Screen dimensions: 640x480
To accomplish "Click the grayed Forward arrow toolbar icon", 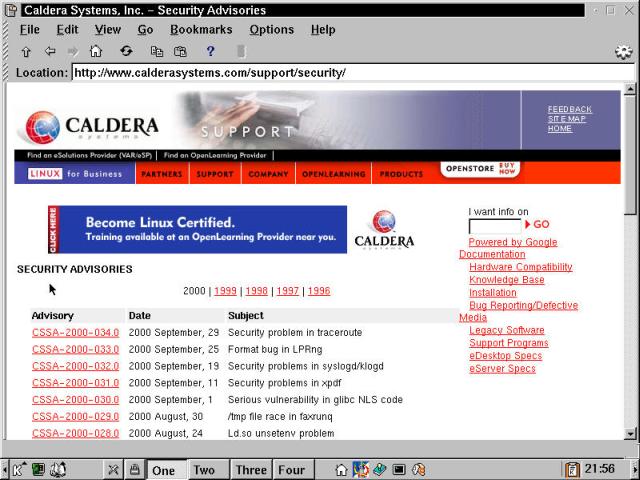I will [73, 51].
